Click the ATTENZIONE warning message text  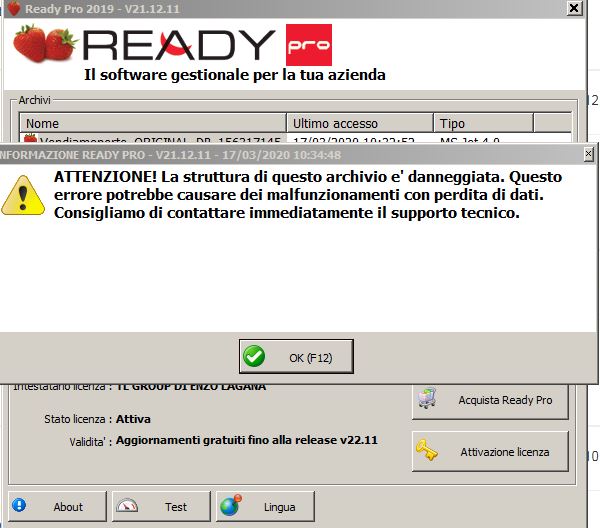click(308, 195)
